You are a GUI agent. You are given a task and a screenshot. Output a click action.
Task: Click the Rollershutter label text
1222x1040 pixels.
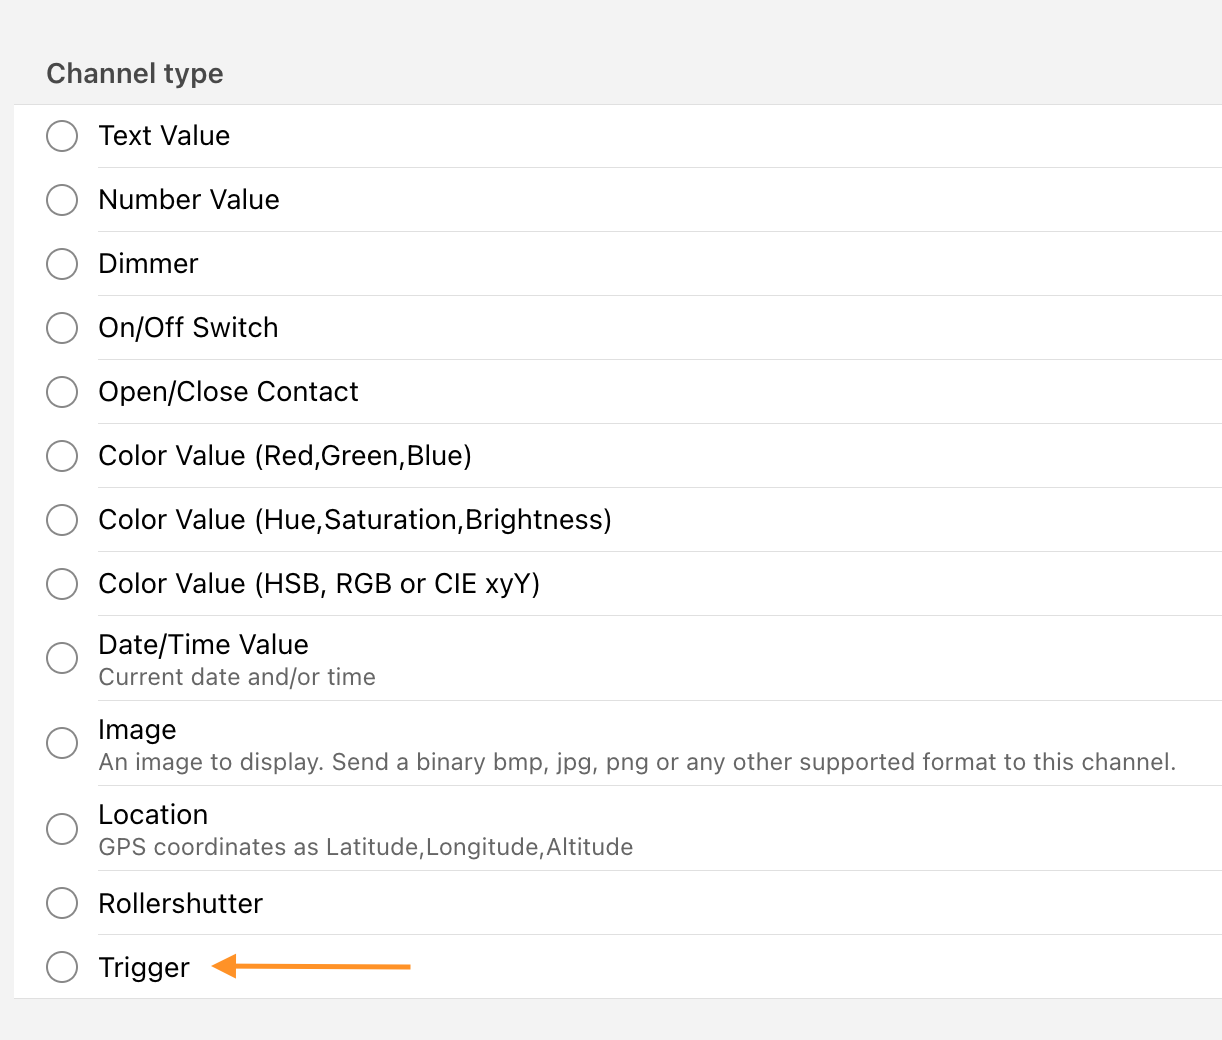point(180,904)
